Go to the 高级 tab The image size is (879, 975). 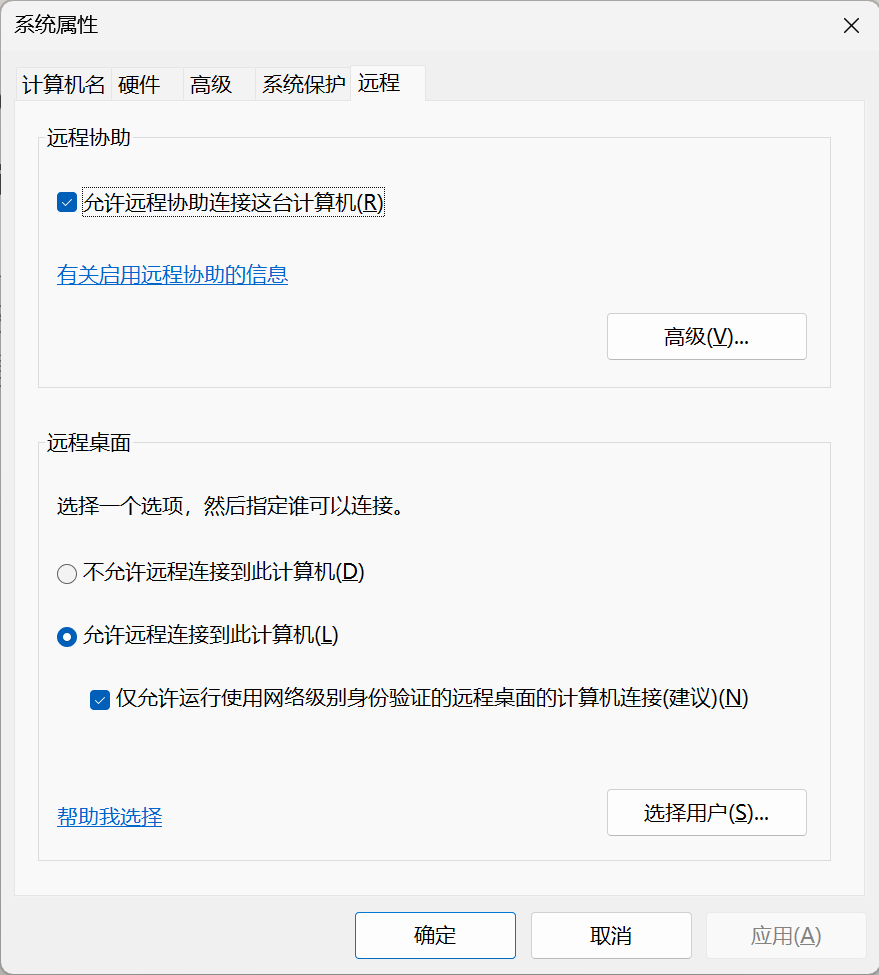(211, 85)
